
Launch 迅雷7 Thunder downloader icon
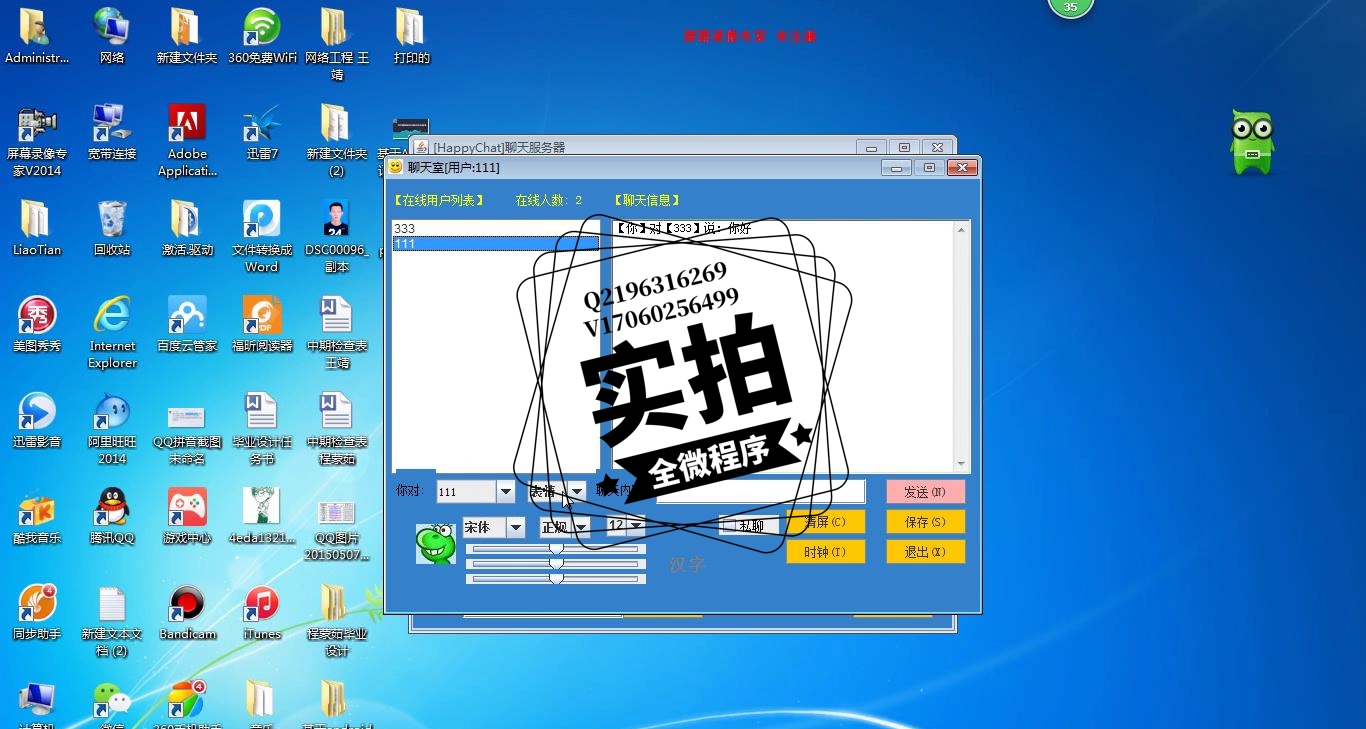(x=262, y=132)
